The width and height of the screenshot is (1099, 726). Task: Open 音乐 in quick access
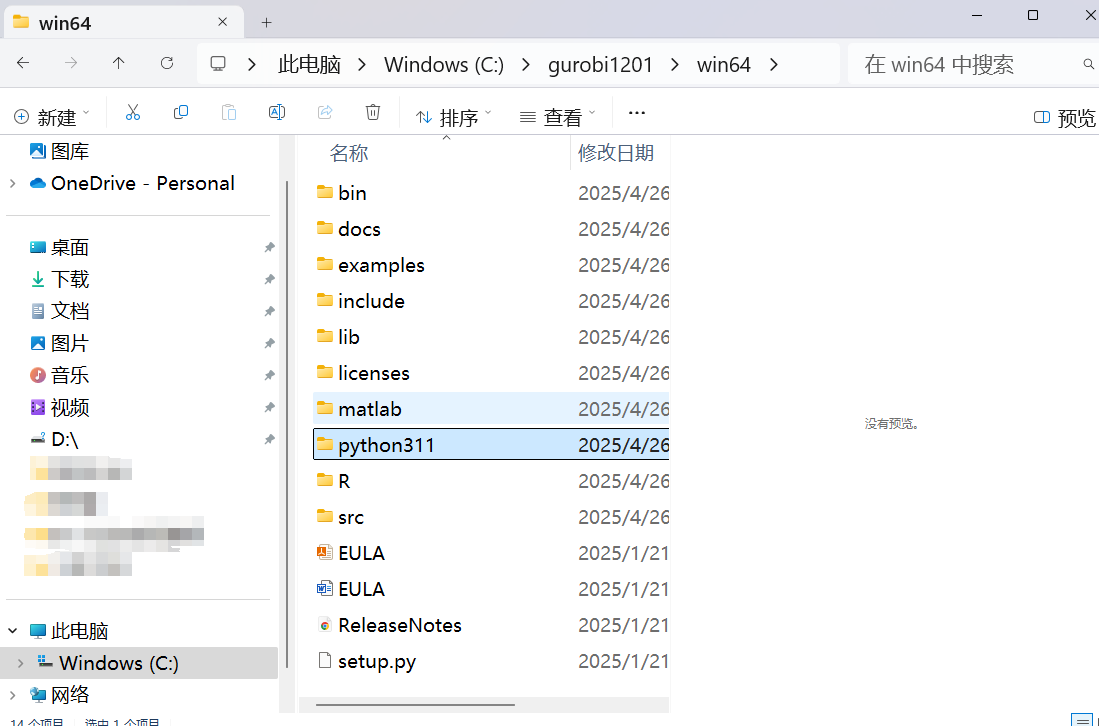[x=59, y=376]
